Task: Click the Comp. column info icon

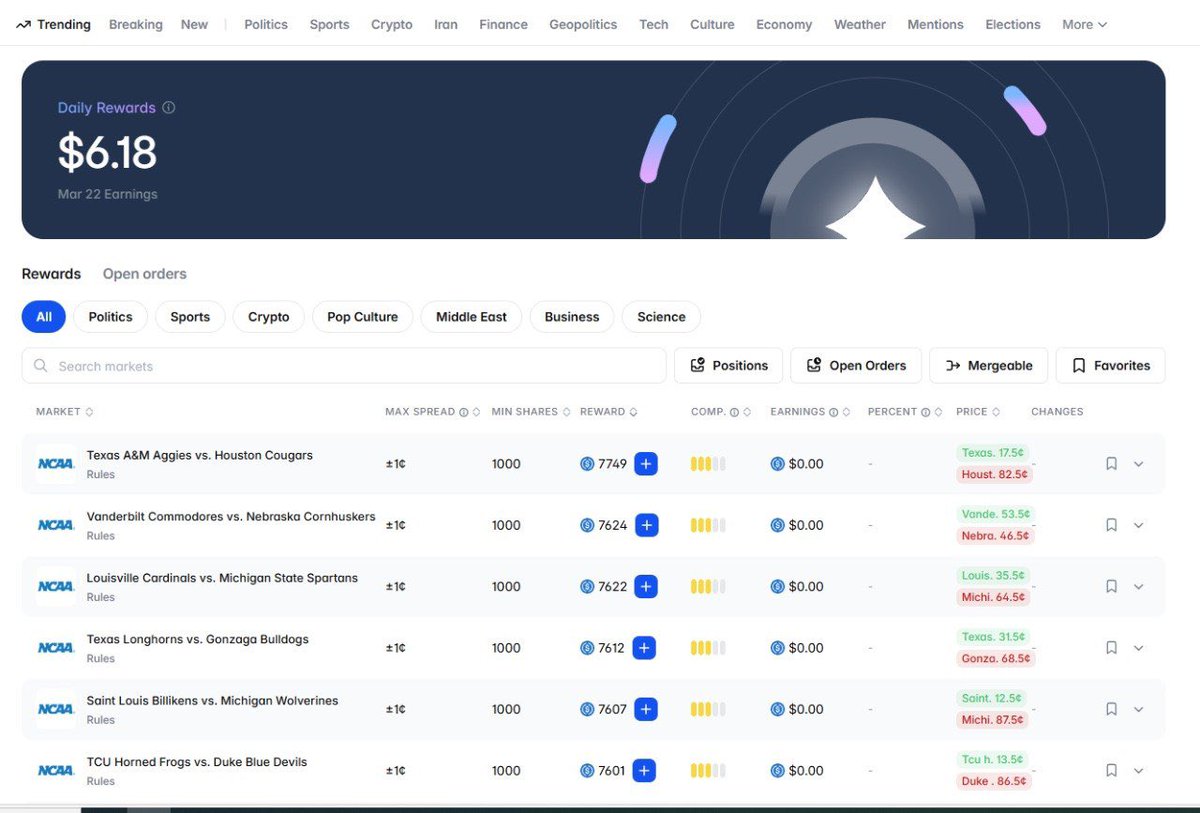Action: click(x=734, y=412)
